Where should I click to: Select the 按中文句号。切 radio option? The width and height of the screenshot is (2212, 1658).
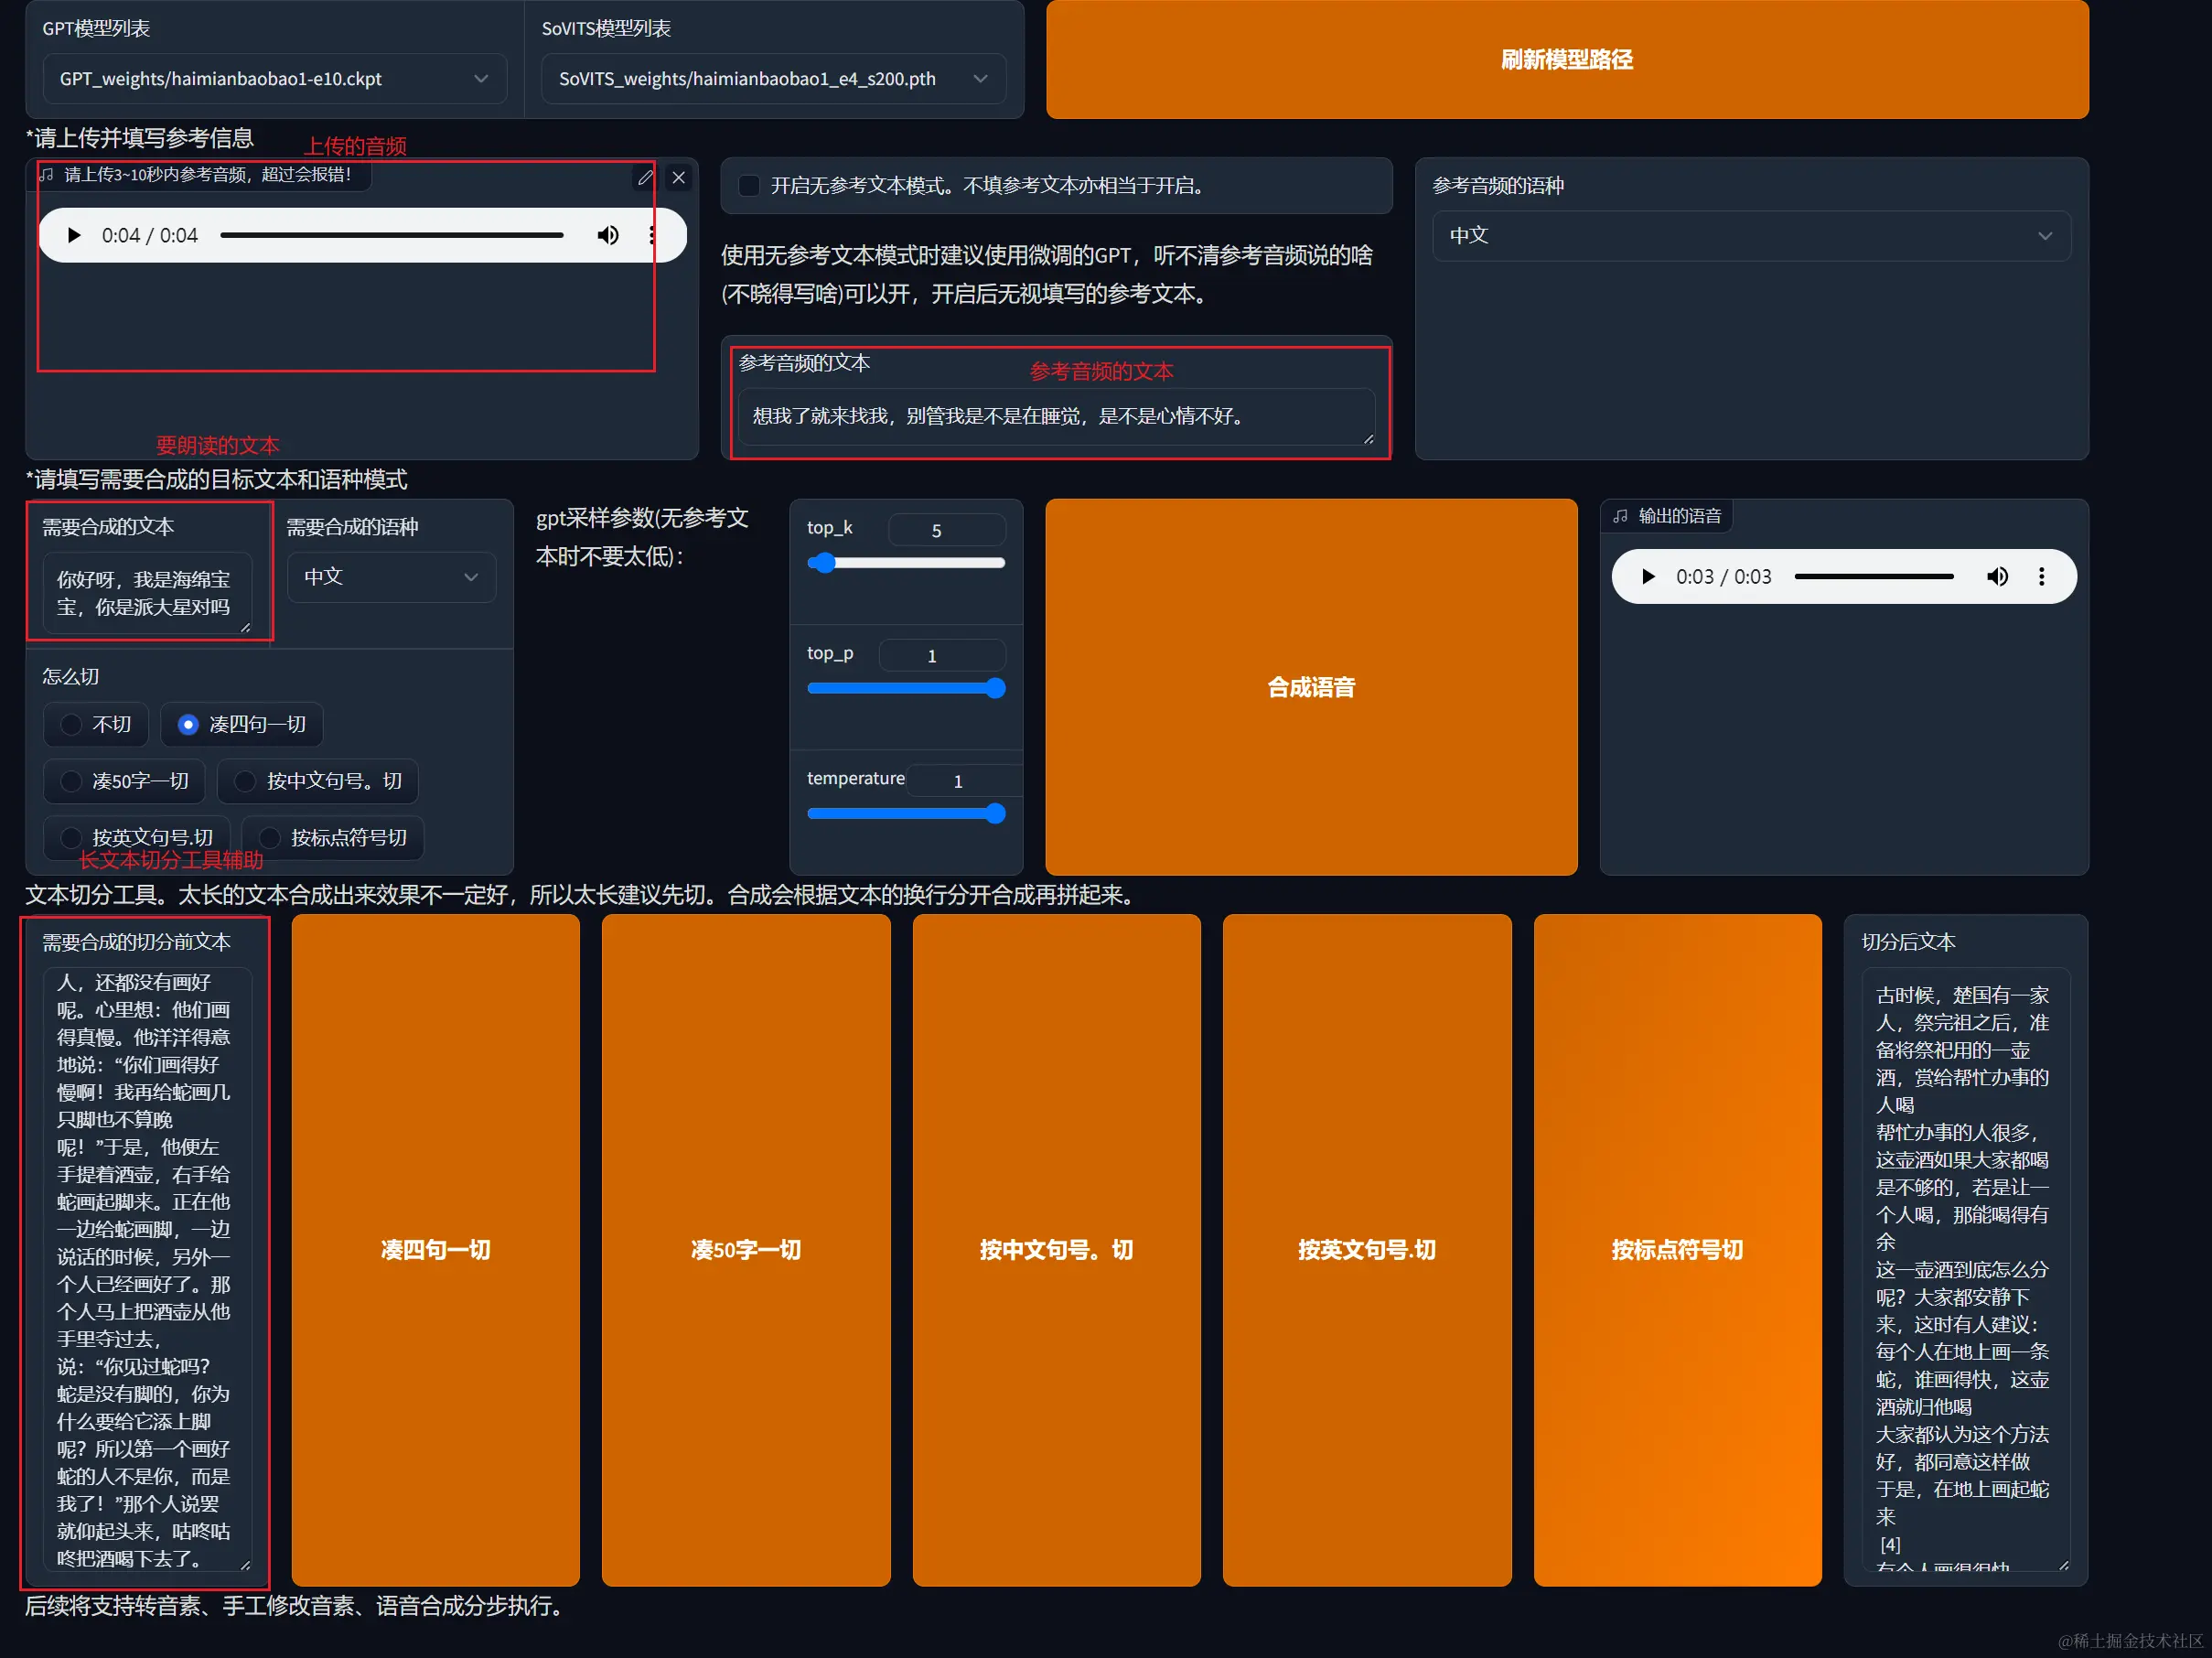(246, 781)
